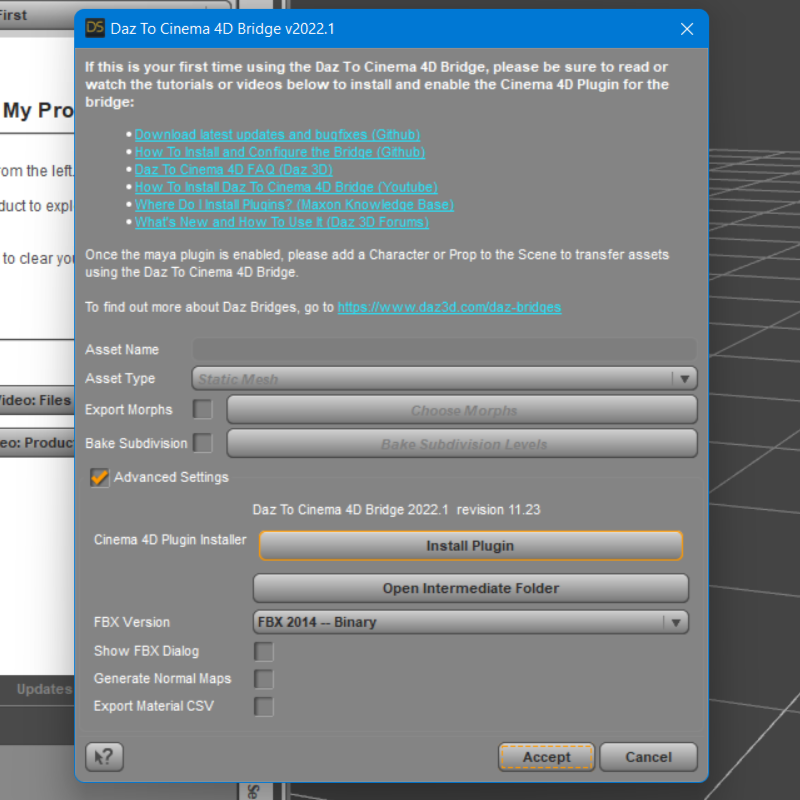Click the revision 11.23 version text
This screenshot has height=800, width=800.
[x=498, y=510]
